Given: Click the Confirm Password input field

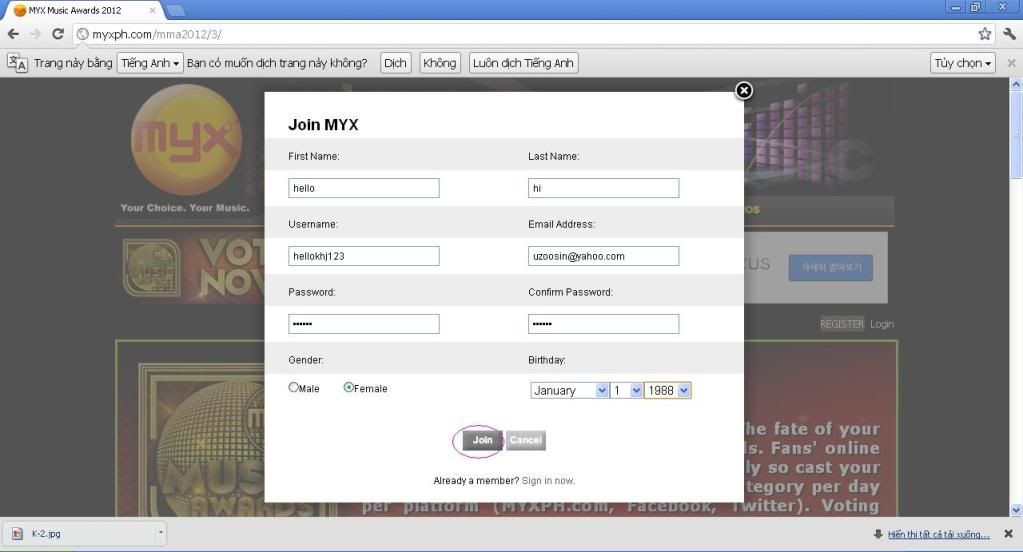Looking at the screenshot, I should tap(603, 324).
